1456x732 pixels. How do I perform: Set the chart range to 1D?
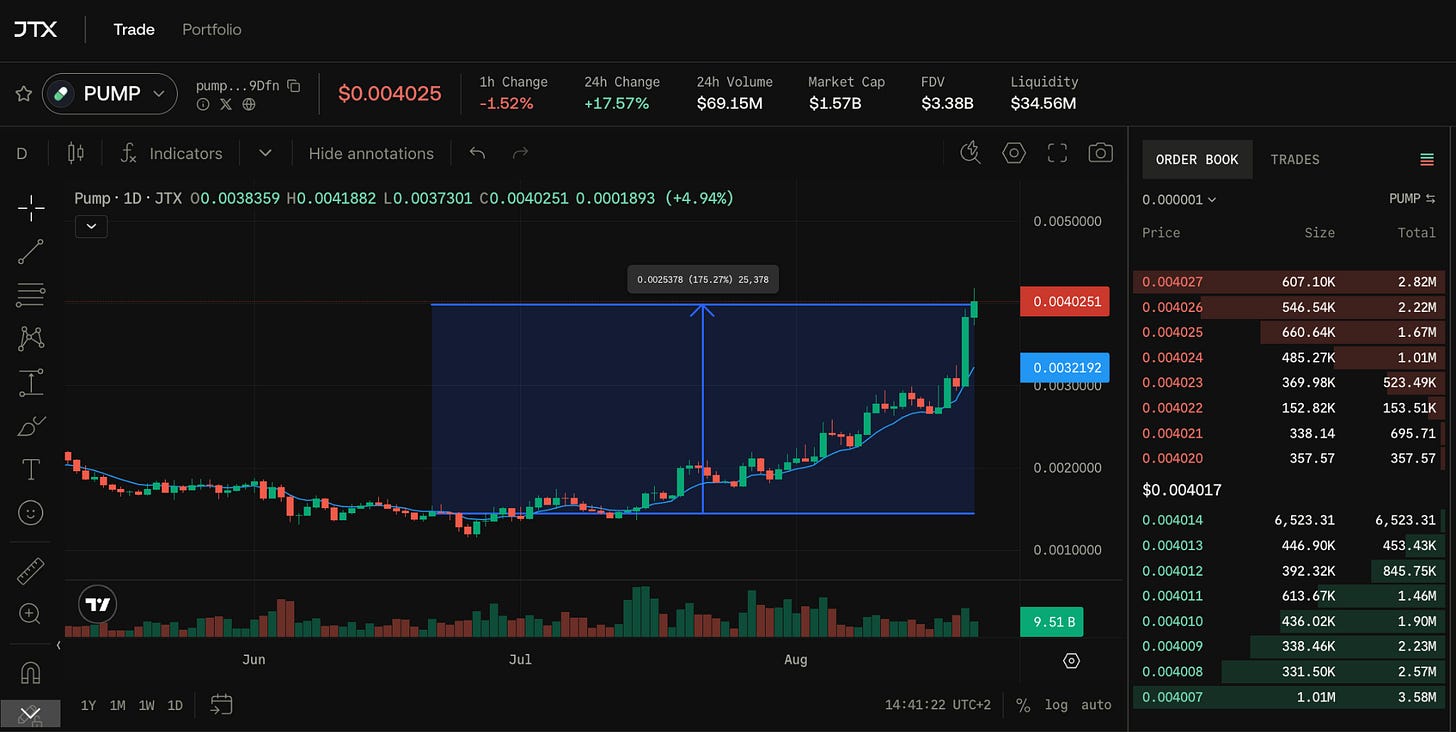(x=175, y=705)
